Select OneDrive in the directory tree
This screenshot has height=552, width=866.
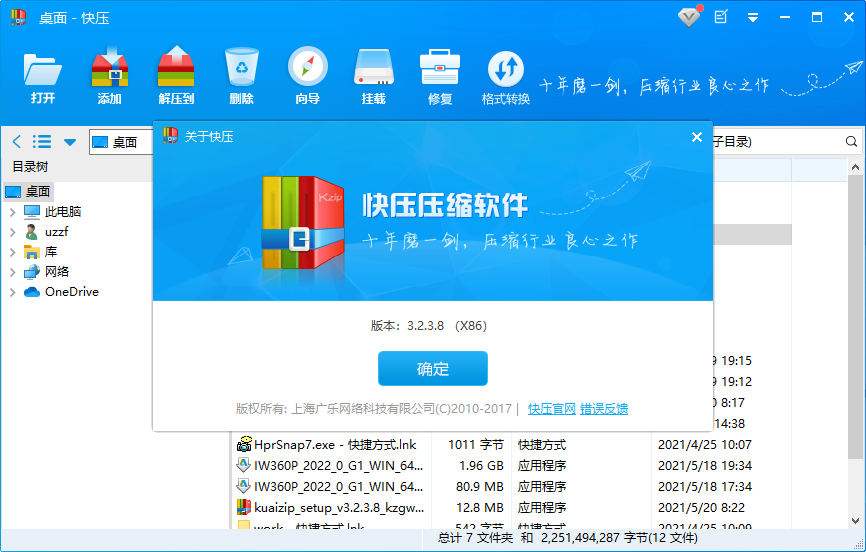[x=61, y=292]
